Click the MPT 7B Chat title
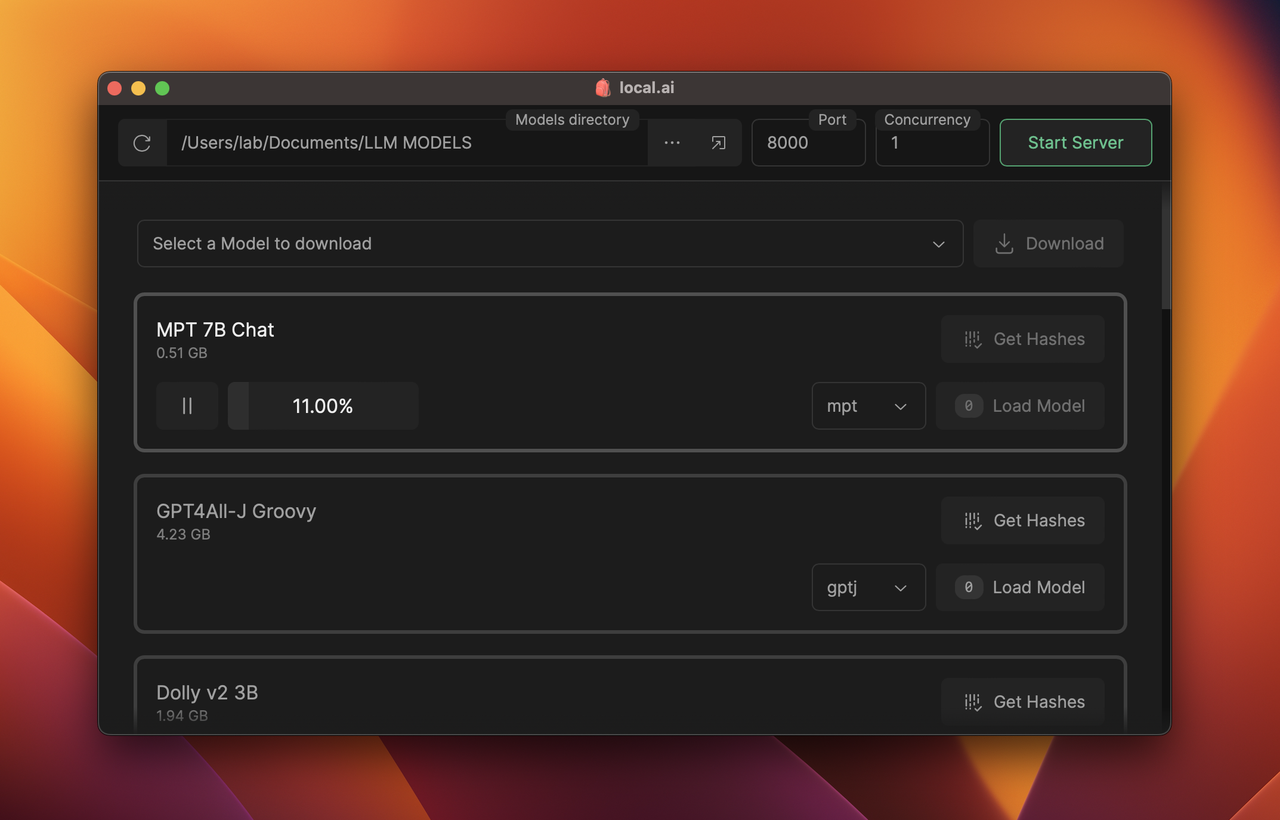Screen dimensions: 1280x820 tap(215, 330)
